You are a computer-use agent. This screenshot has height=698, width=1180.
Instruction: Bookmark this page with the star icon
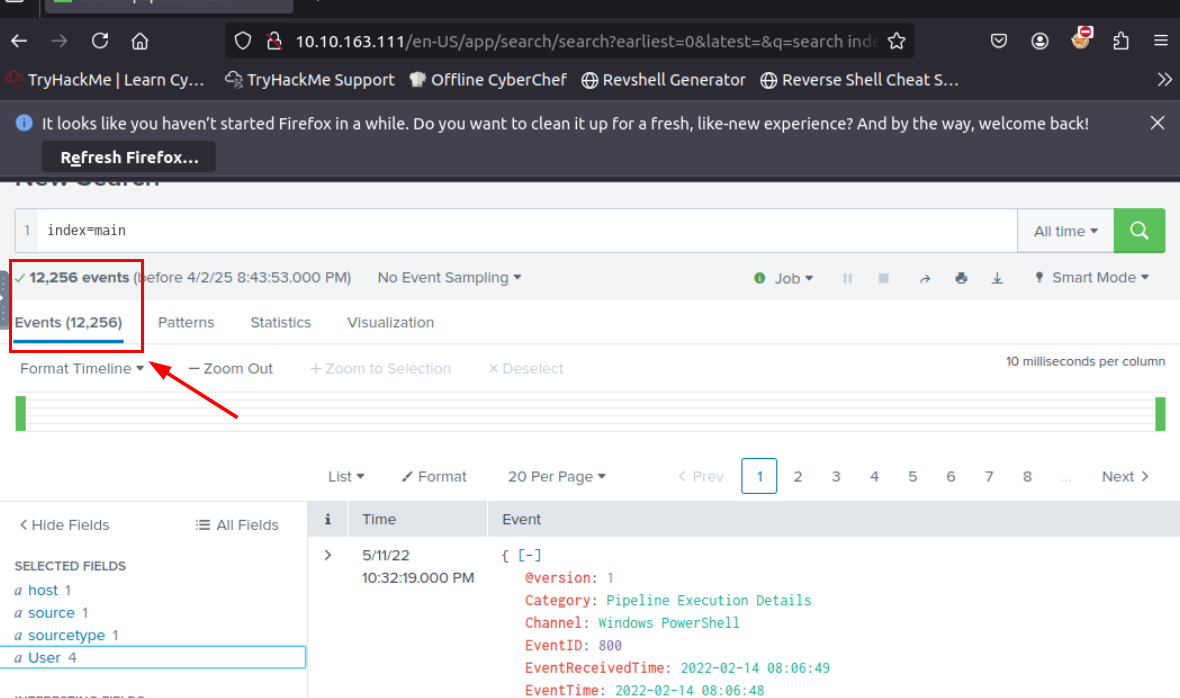896,41
